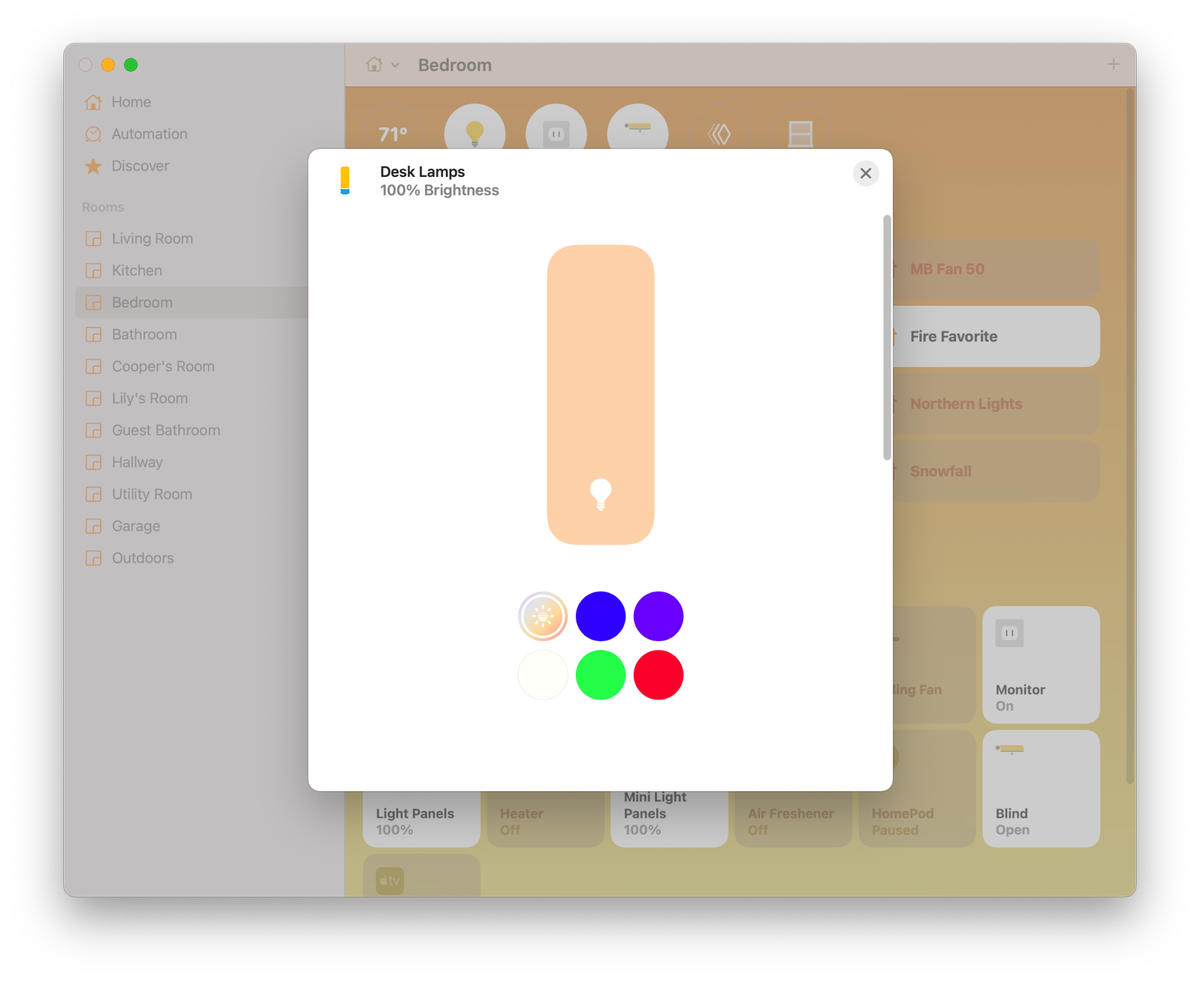Image resolution: width=1200 pixels, height=981 pixels.
Task: Toggle the Air Freshener
Action: [792, 820]
